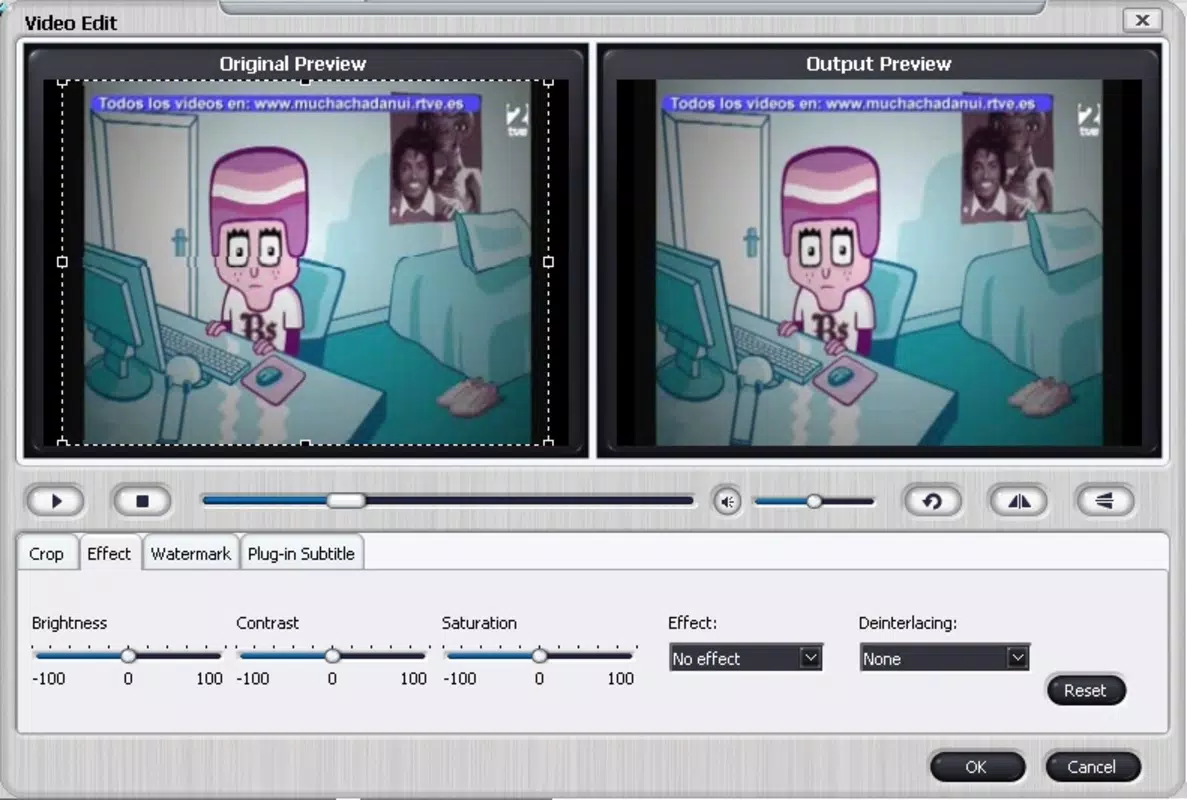The height and width of the screenshot is (800, 1187).
Task: Start playback with the play button
Action: tap(55, 501)
